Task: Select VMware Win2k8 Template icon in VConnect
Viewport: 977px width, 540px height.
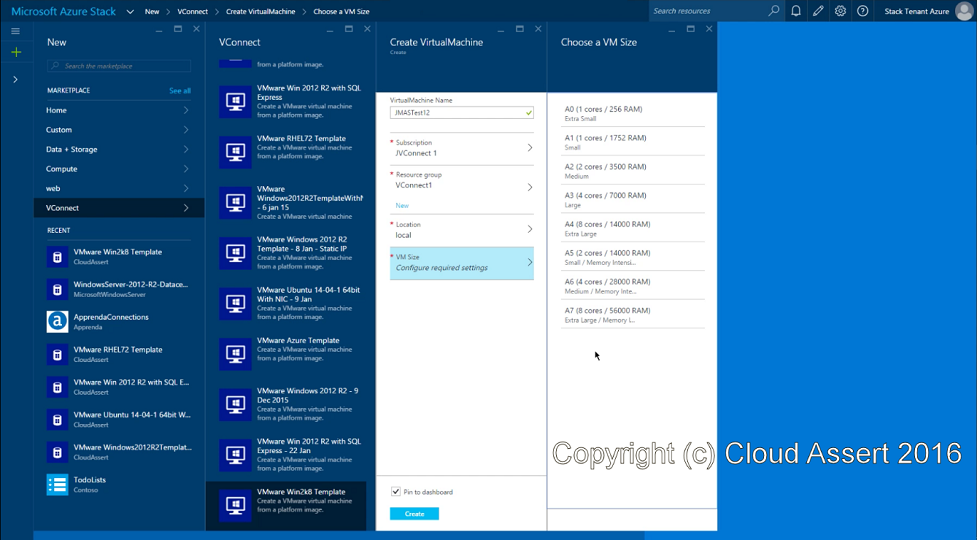Action: pos(236,505)
